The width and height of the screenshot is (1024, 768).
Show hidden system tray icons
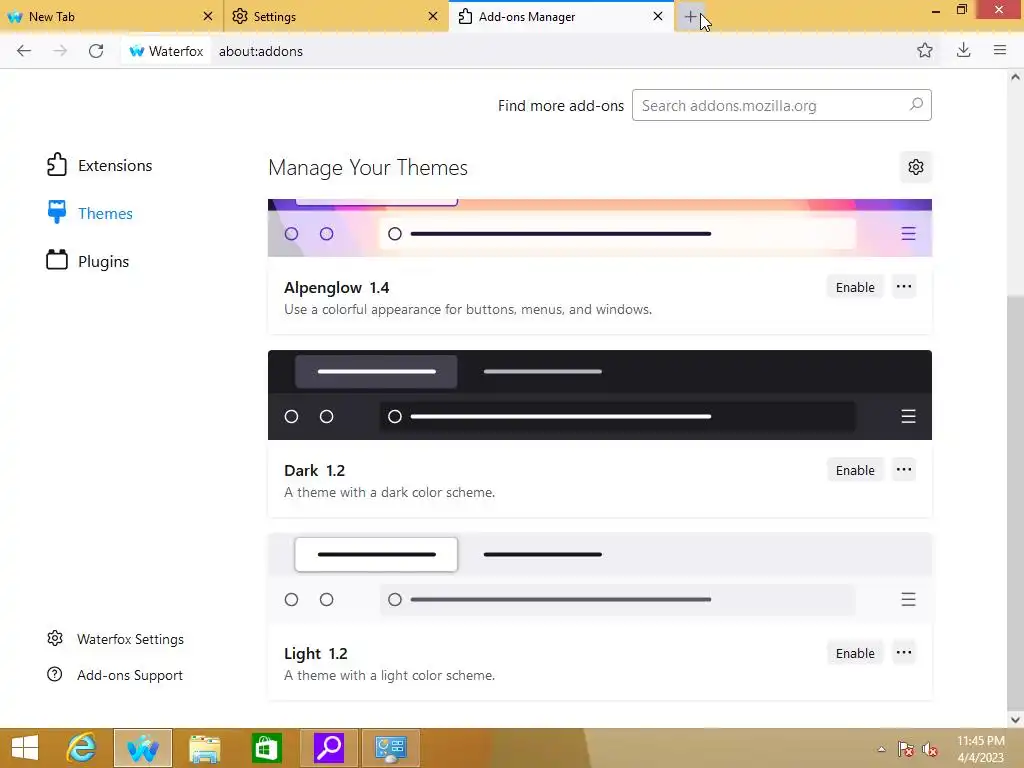tap(881, 749)
